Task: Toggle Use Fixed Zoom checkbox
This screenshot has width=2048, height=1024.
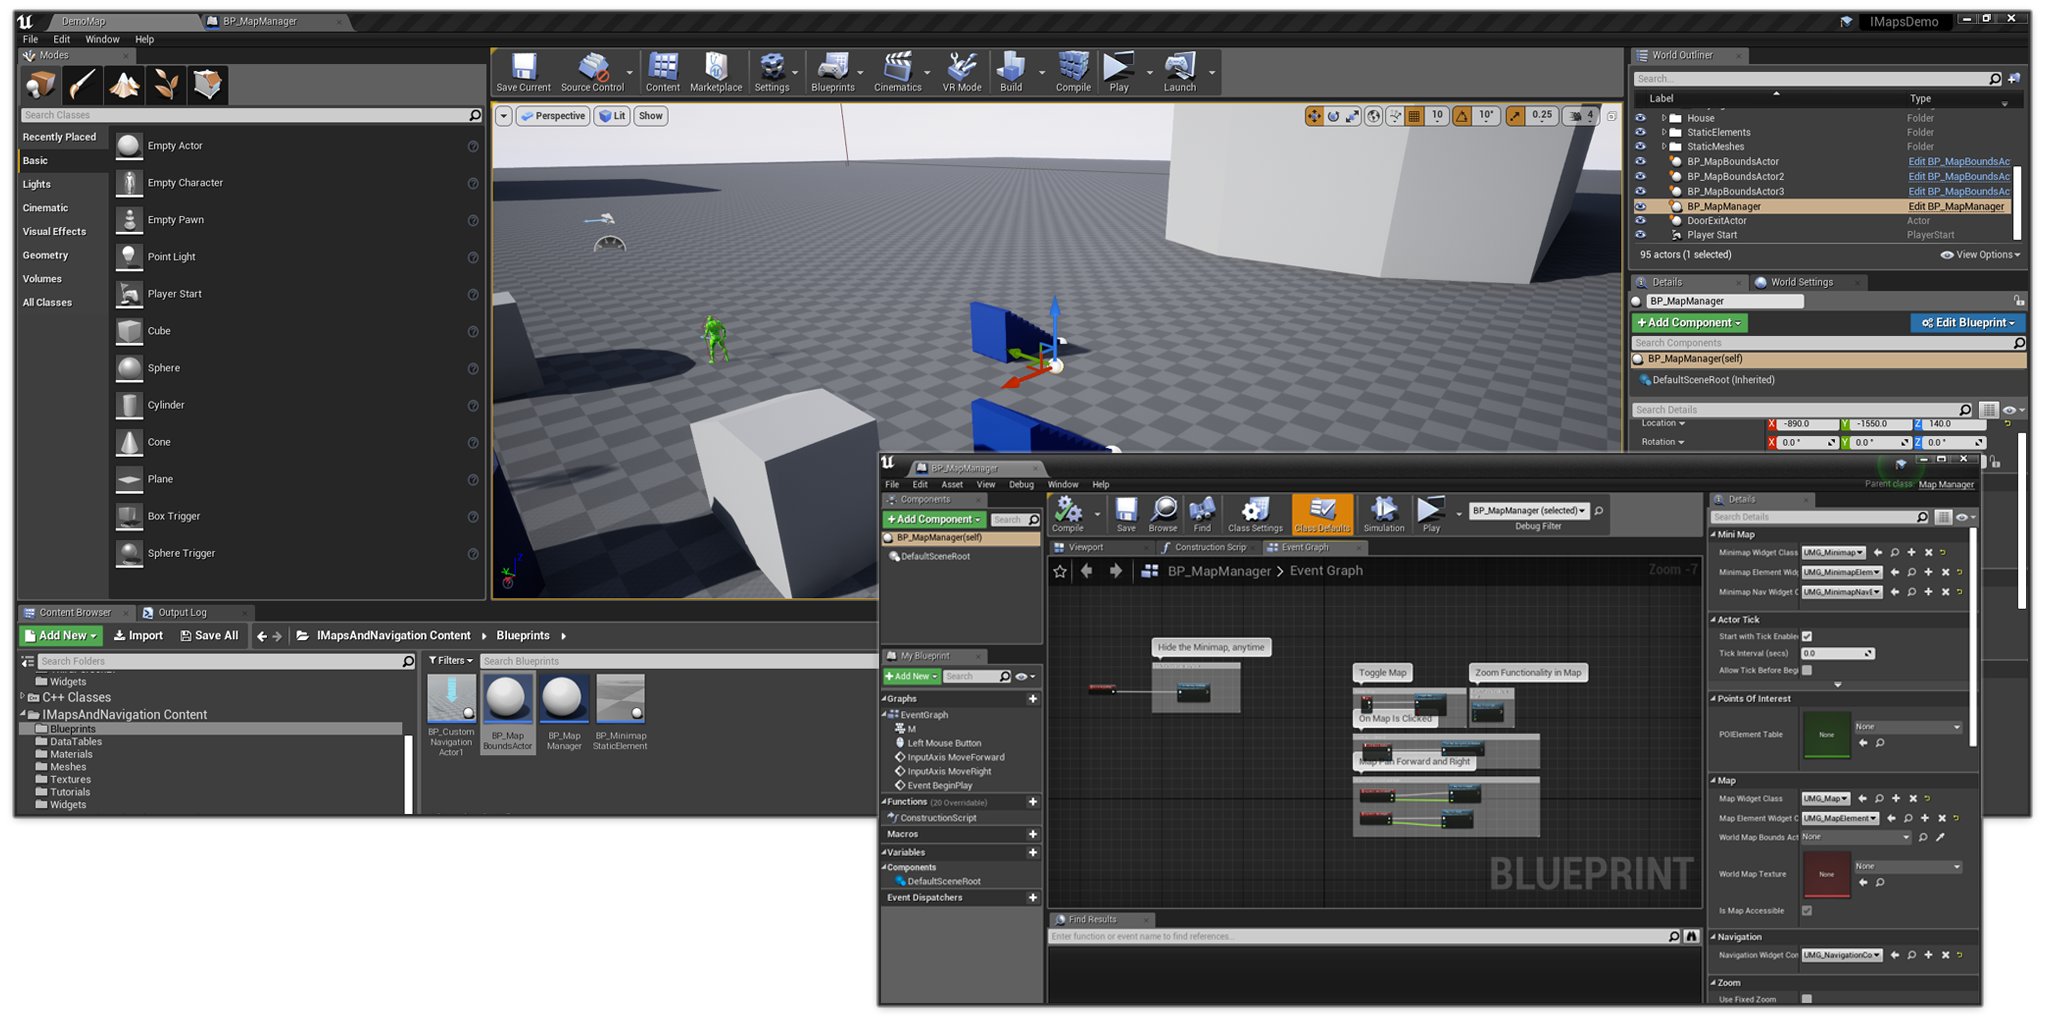Action: (1807, 999)
